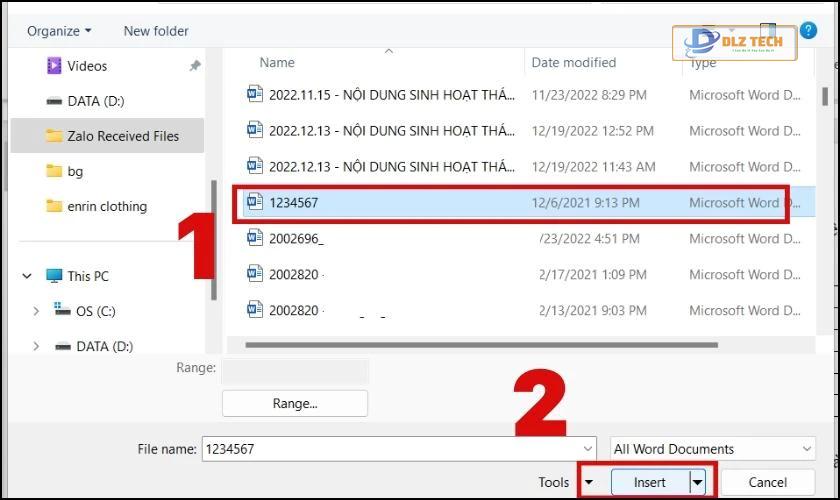The height and width of the screenshot is (500, 840).
Task: Click the vertical scrollbar of the file list
Action: (x=825, y=96)
